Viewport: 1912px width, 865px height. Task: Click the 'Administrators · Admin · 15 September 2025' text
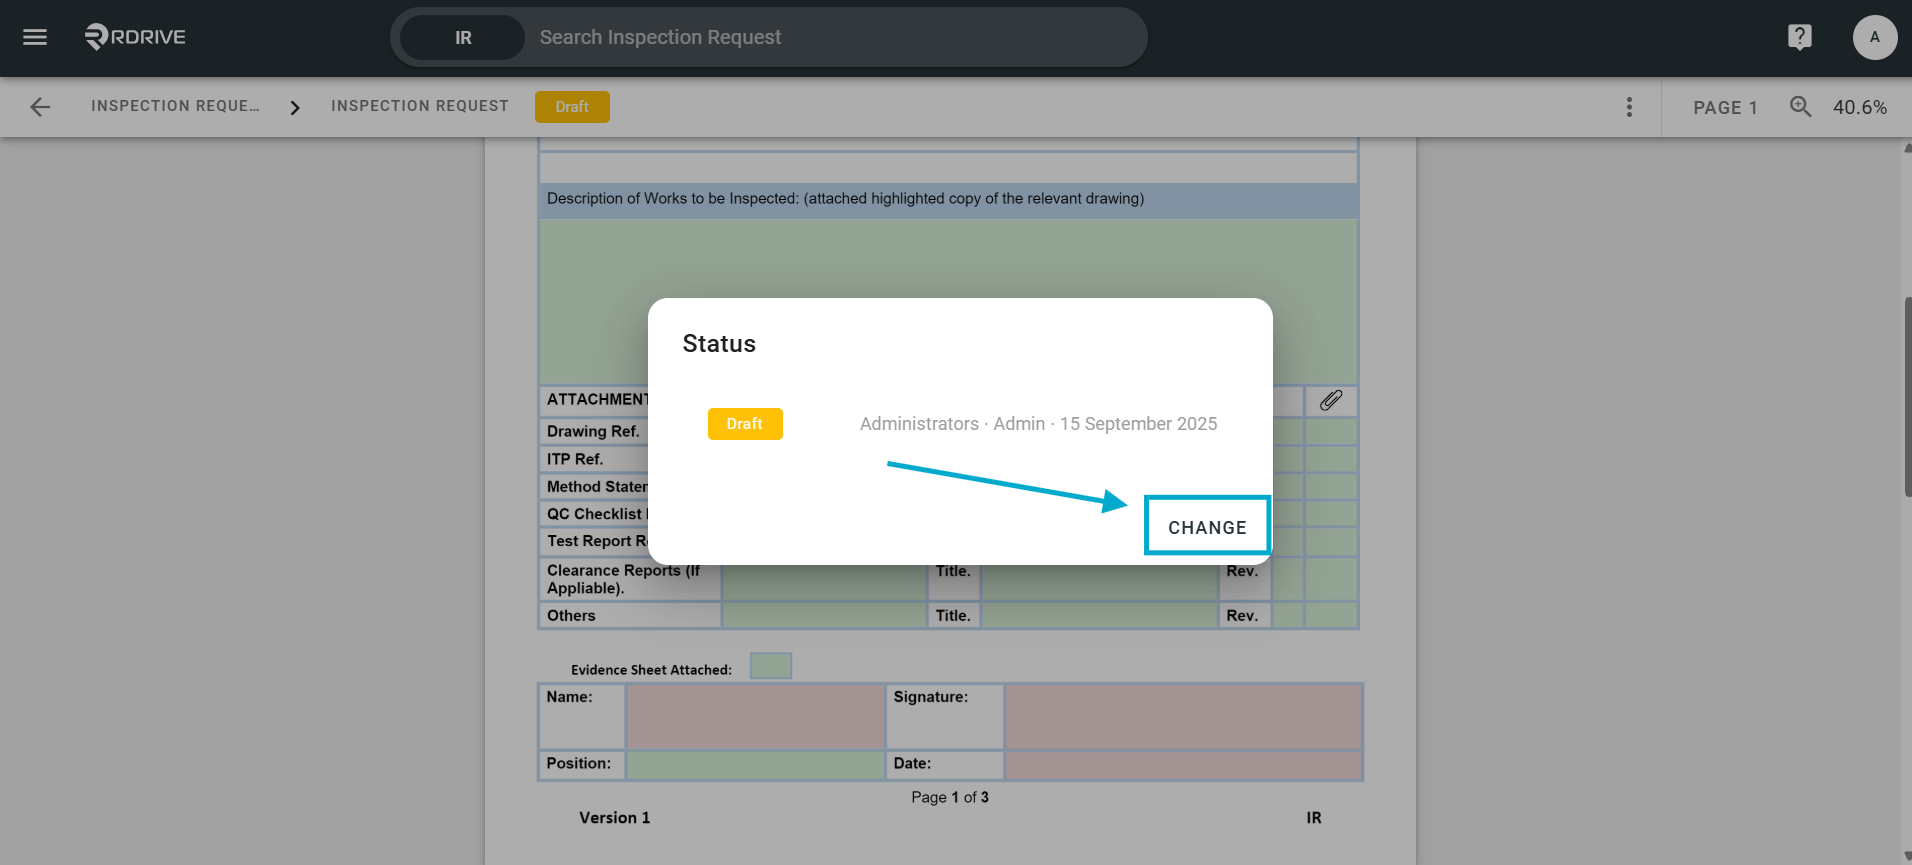click(1038, 424)
